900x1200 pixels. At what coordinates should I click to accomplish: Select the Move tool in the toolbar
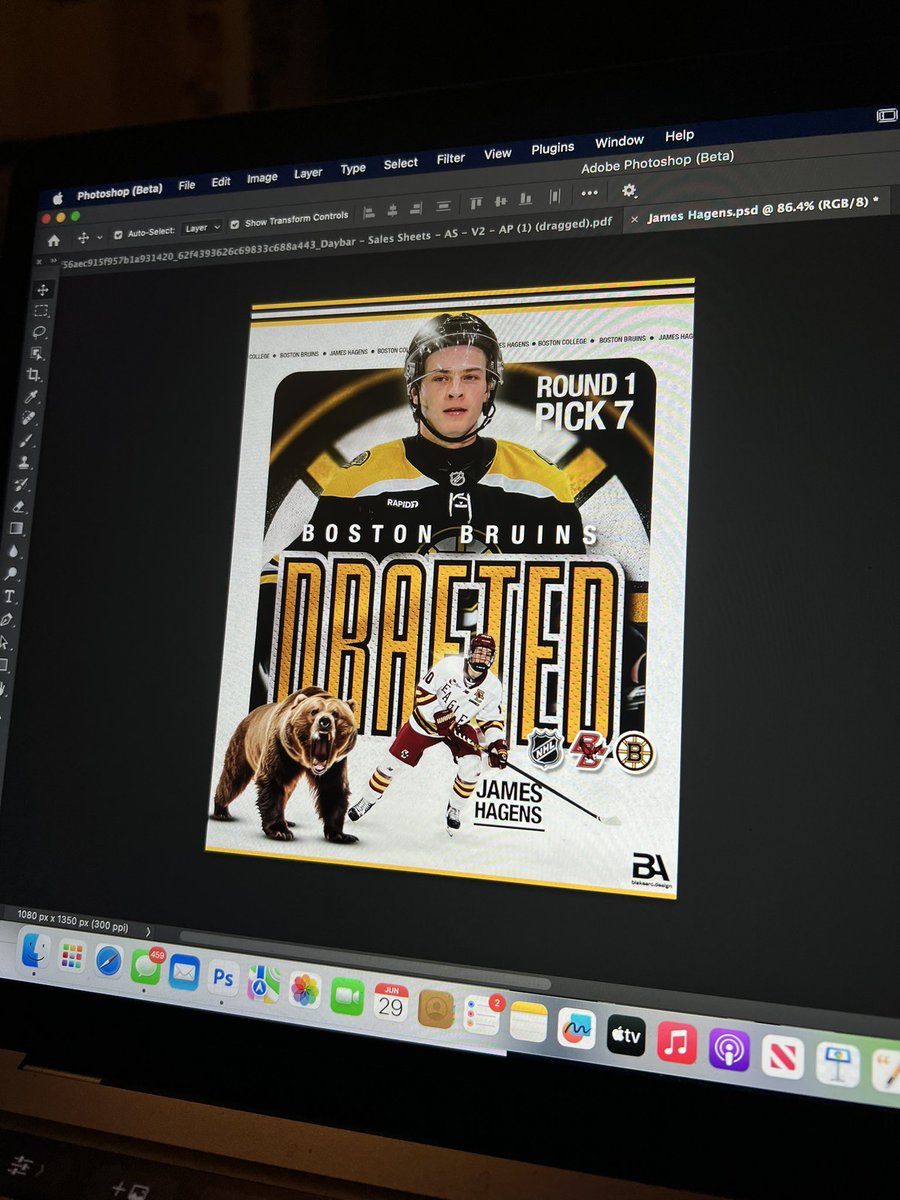click(x=42, y=290)
